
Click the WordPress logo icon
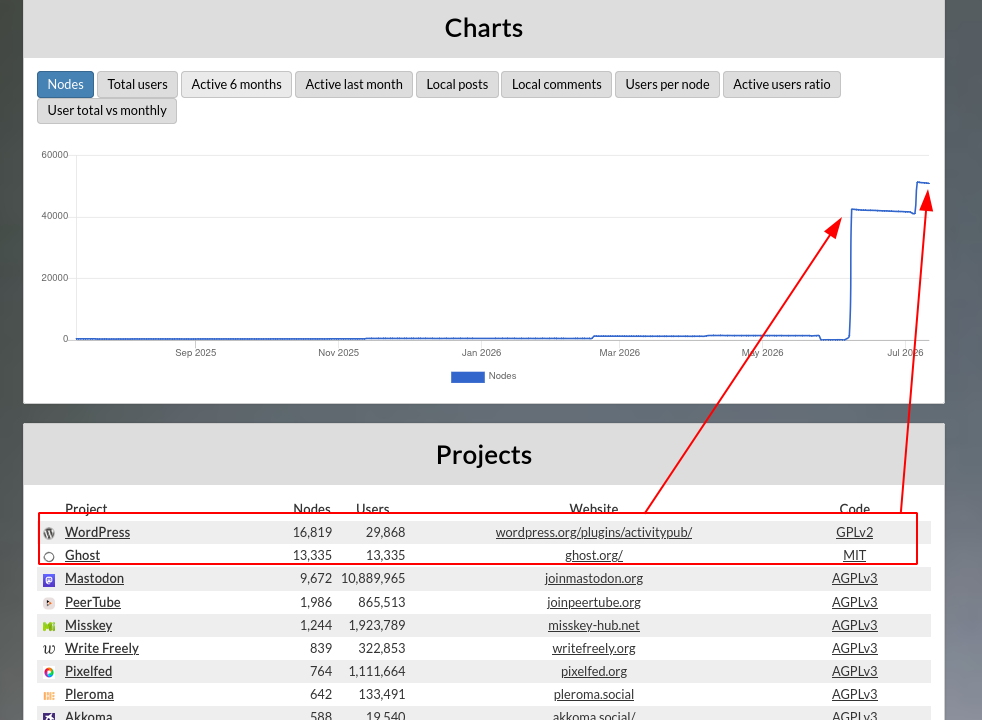[x=49, y=533]
